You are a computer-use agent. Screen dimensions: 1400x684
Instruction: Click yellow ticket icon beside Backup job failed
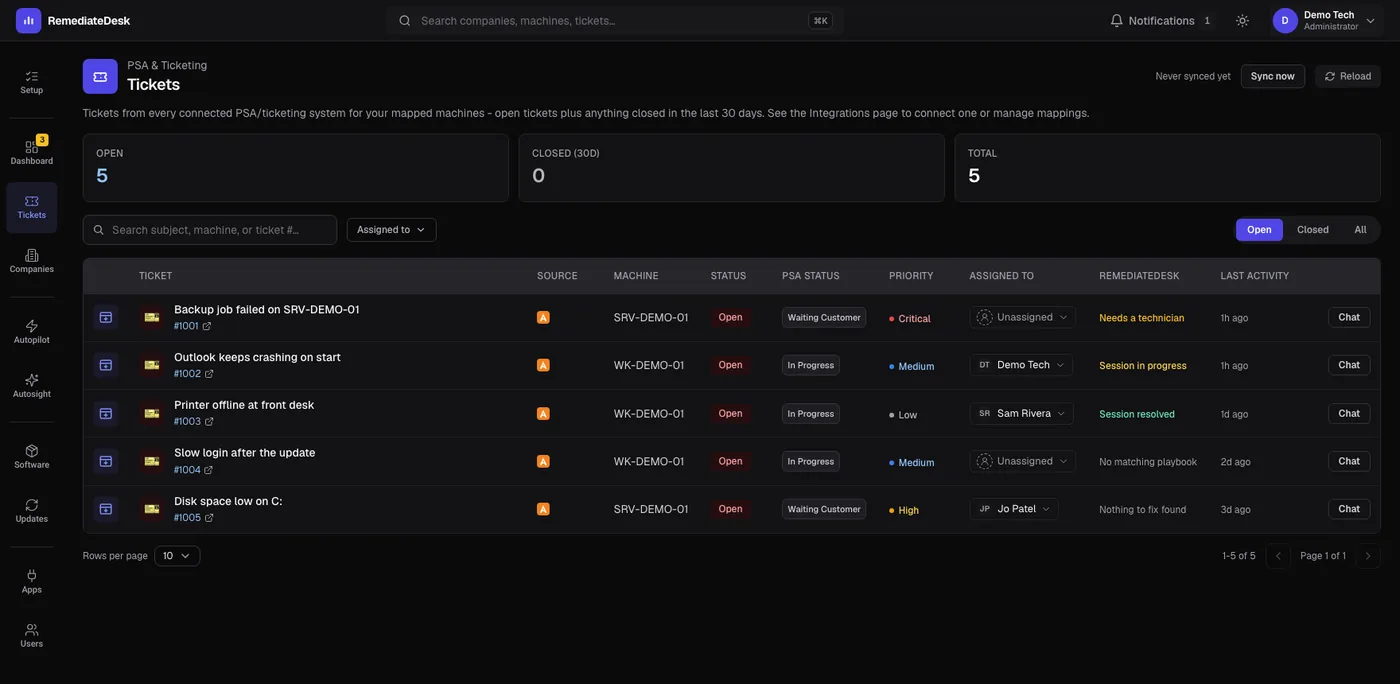pos(152,317)
